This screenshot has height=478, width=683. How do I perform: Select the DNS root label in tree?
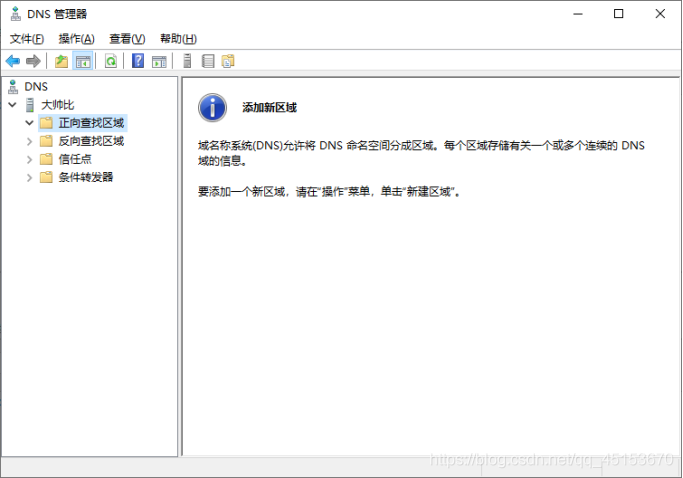click(x=36, y=87)
